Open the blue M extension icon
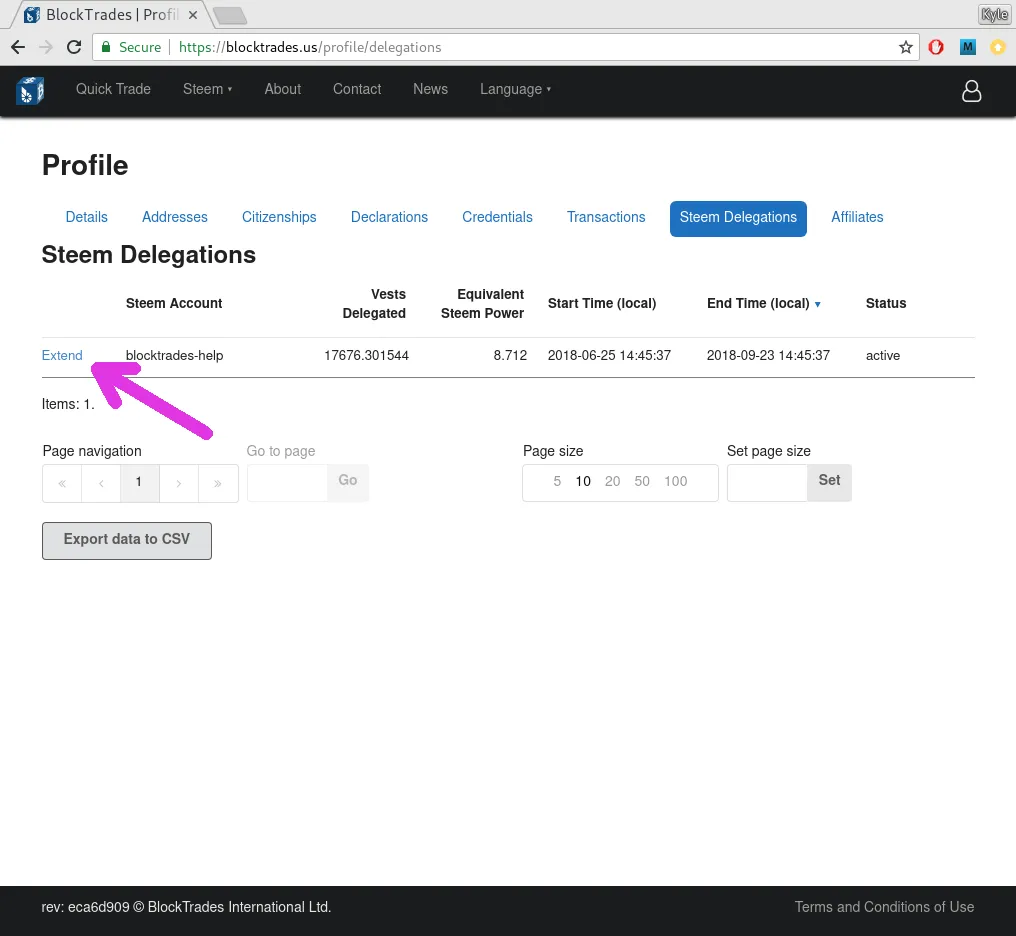Image resolution: width=1016 pixels, height=936 pixels. pyautogui.click(x=967, y=47)
